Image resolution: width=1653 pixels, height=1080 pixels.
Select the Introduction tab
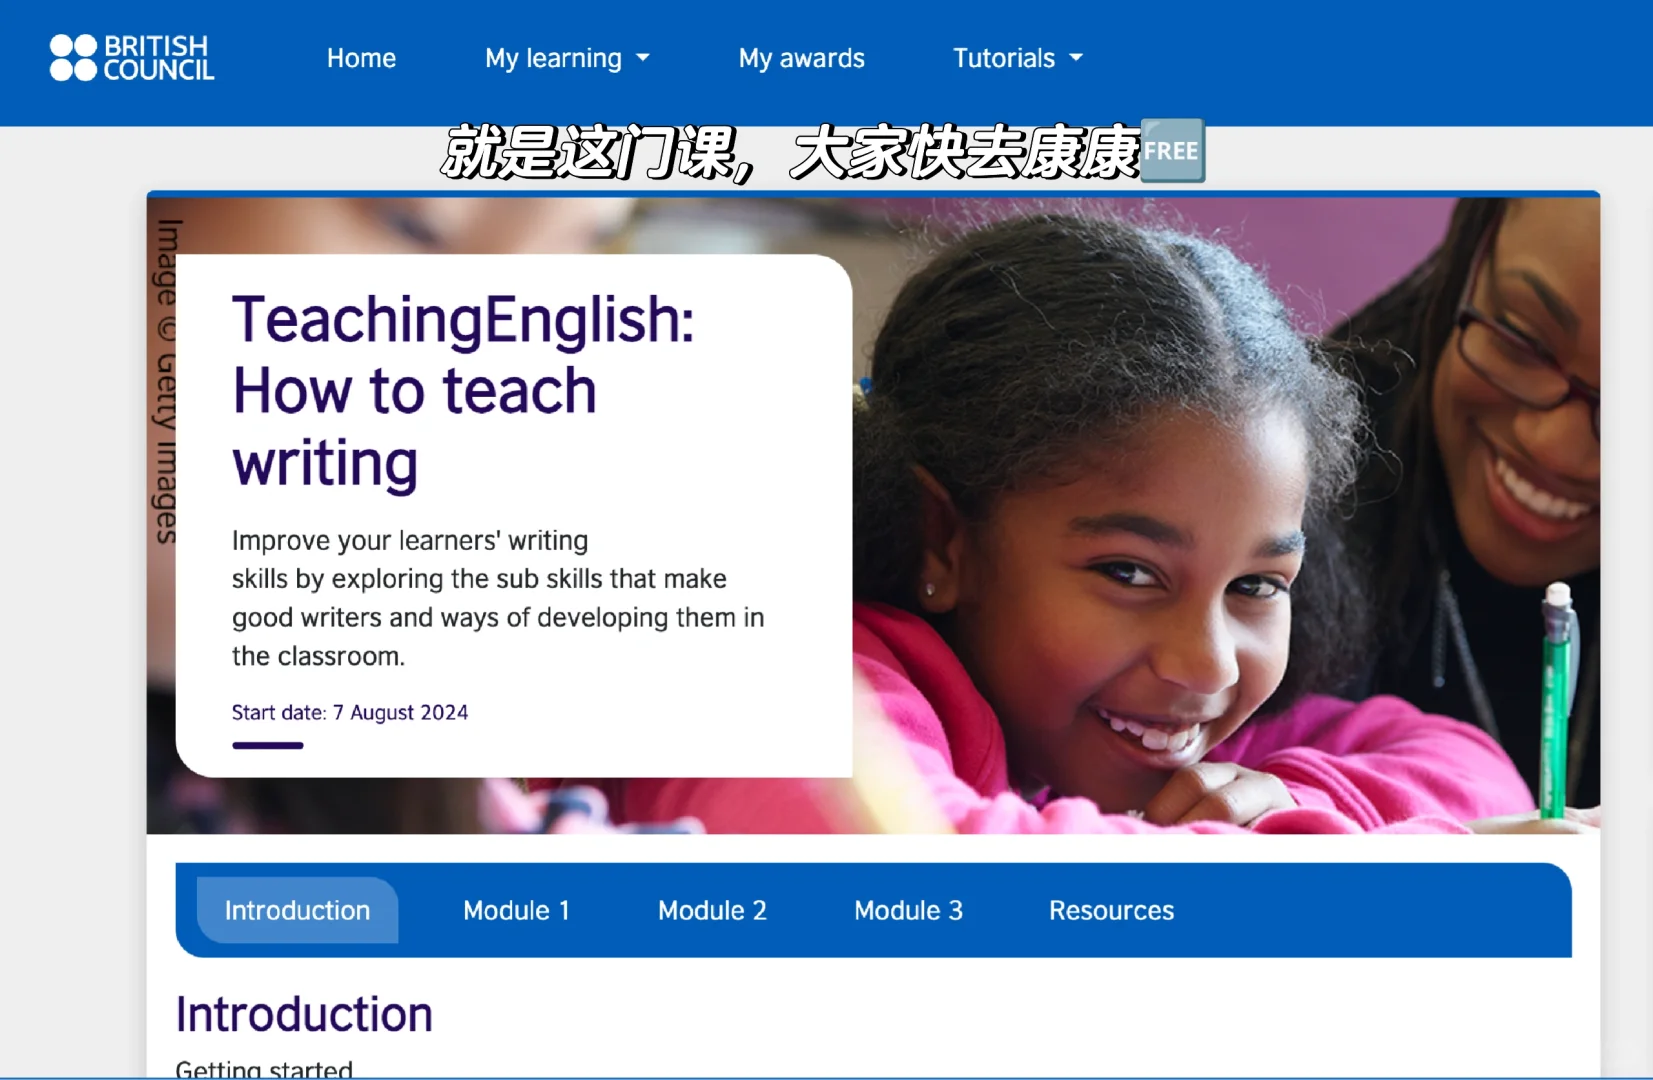(x=297, y=910)
